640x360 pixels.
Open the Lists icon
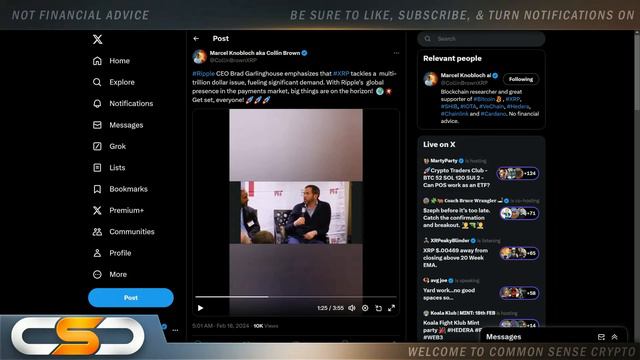point(97,167)
